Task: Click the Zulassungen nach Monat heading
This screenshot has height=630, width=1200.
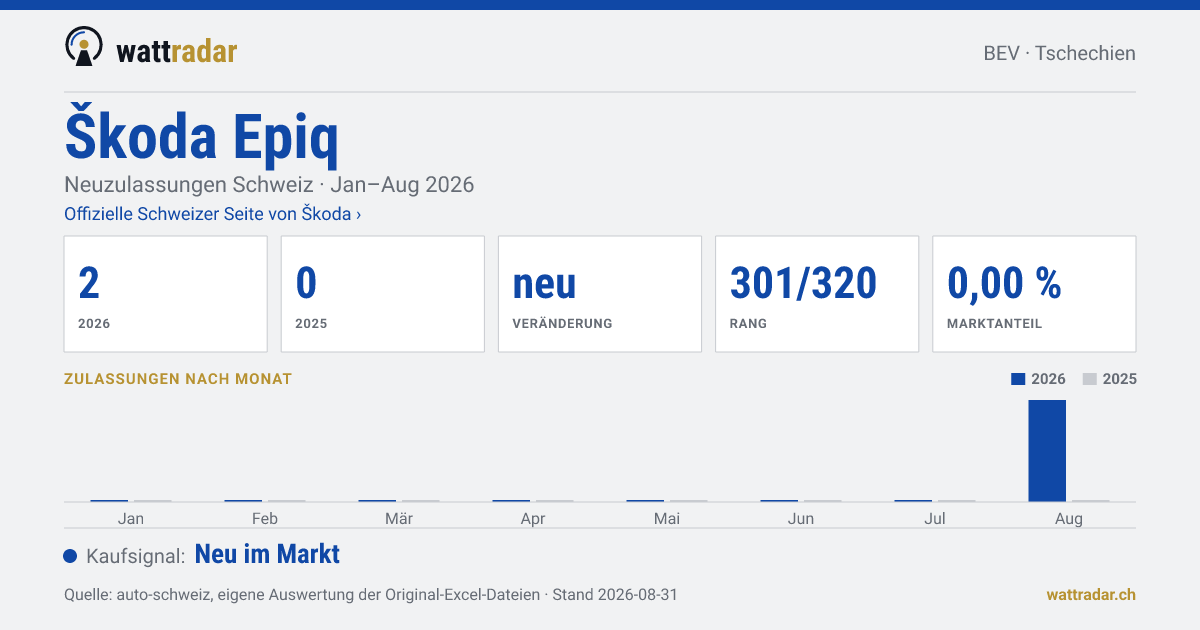Action: 178,379
